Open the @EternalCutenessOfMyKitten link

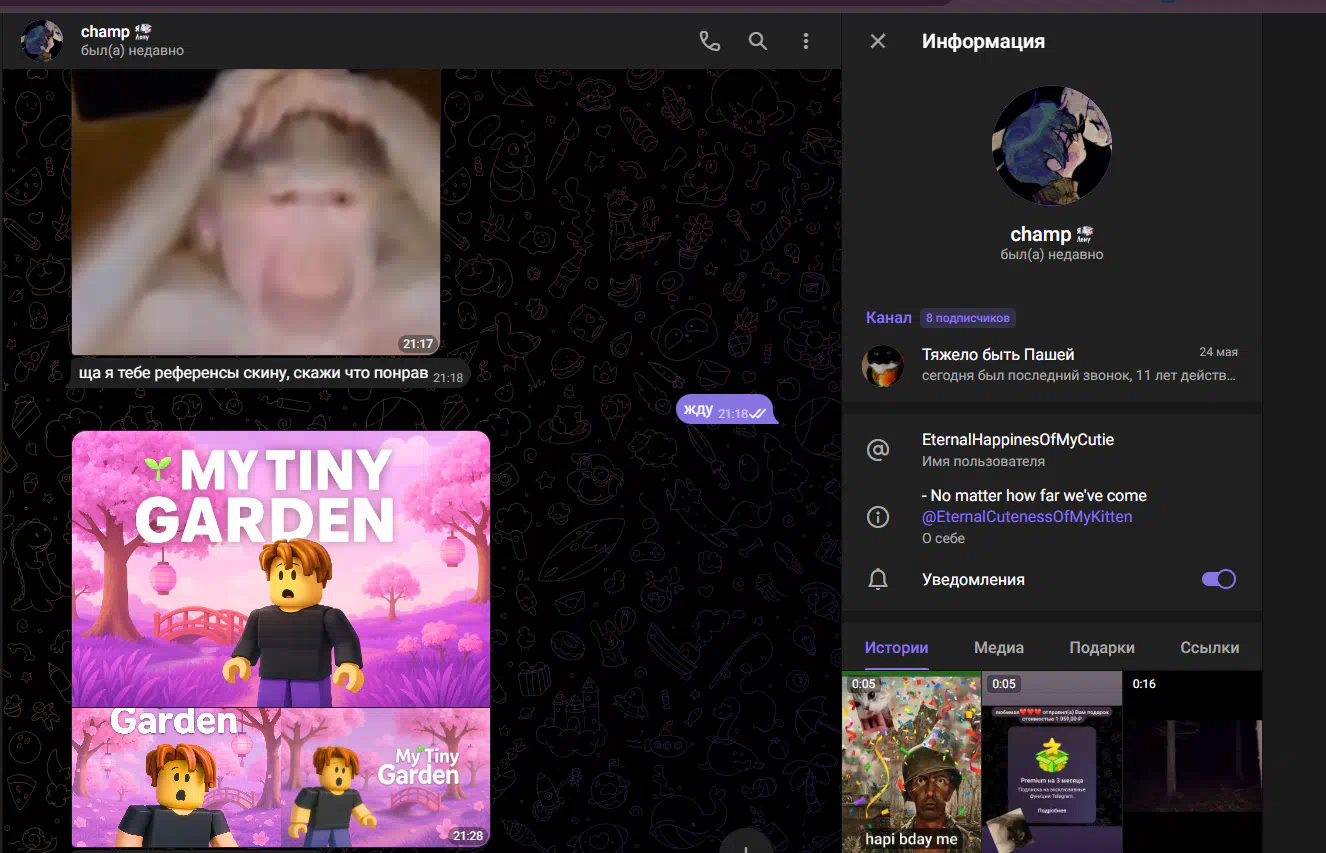click(1027, 517)
